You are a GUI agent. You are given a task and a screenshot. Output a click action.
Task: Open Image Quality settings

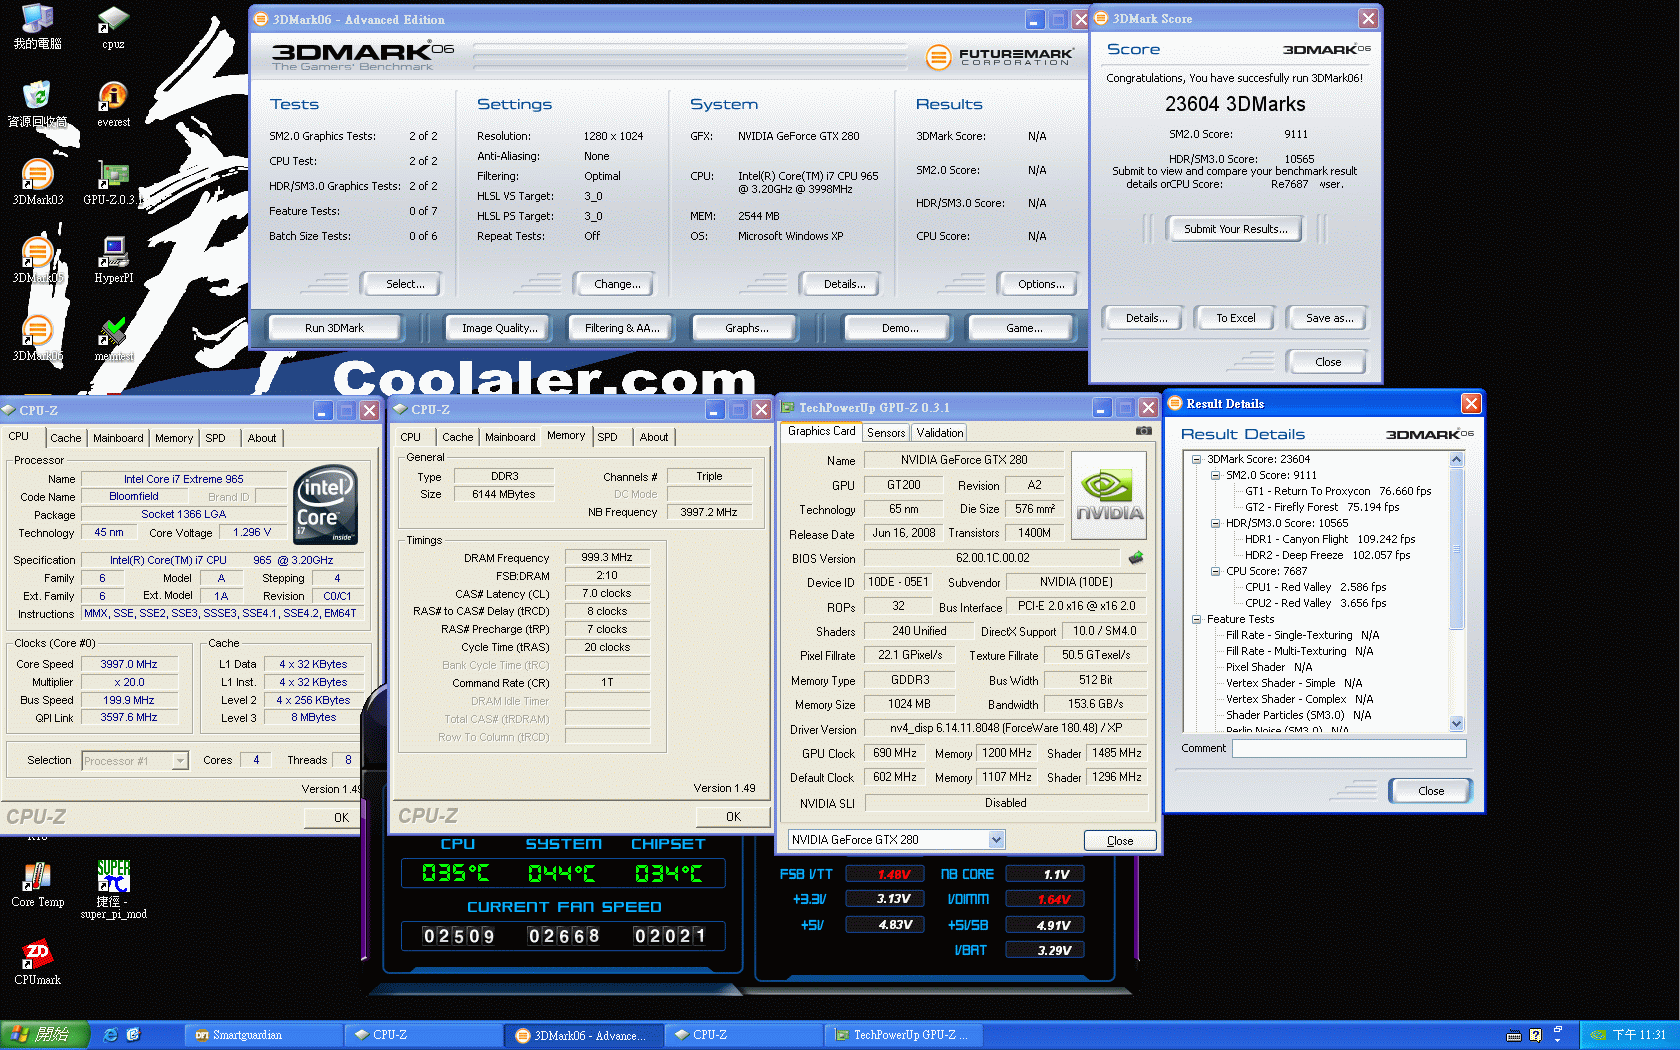click(x=499, y=328)
